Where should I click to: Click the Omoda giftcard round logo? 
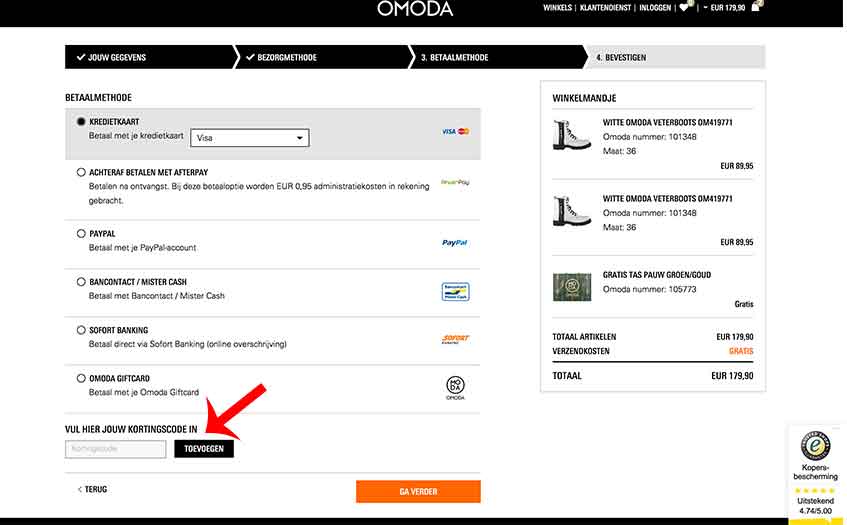(455, 387)
